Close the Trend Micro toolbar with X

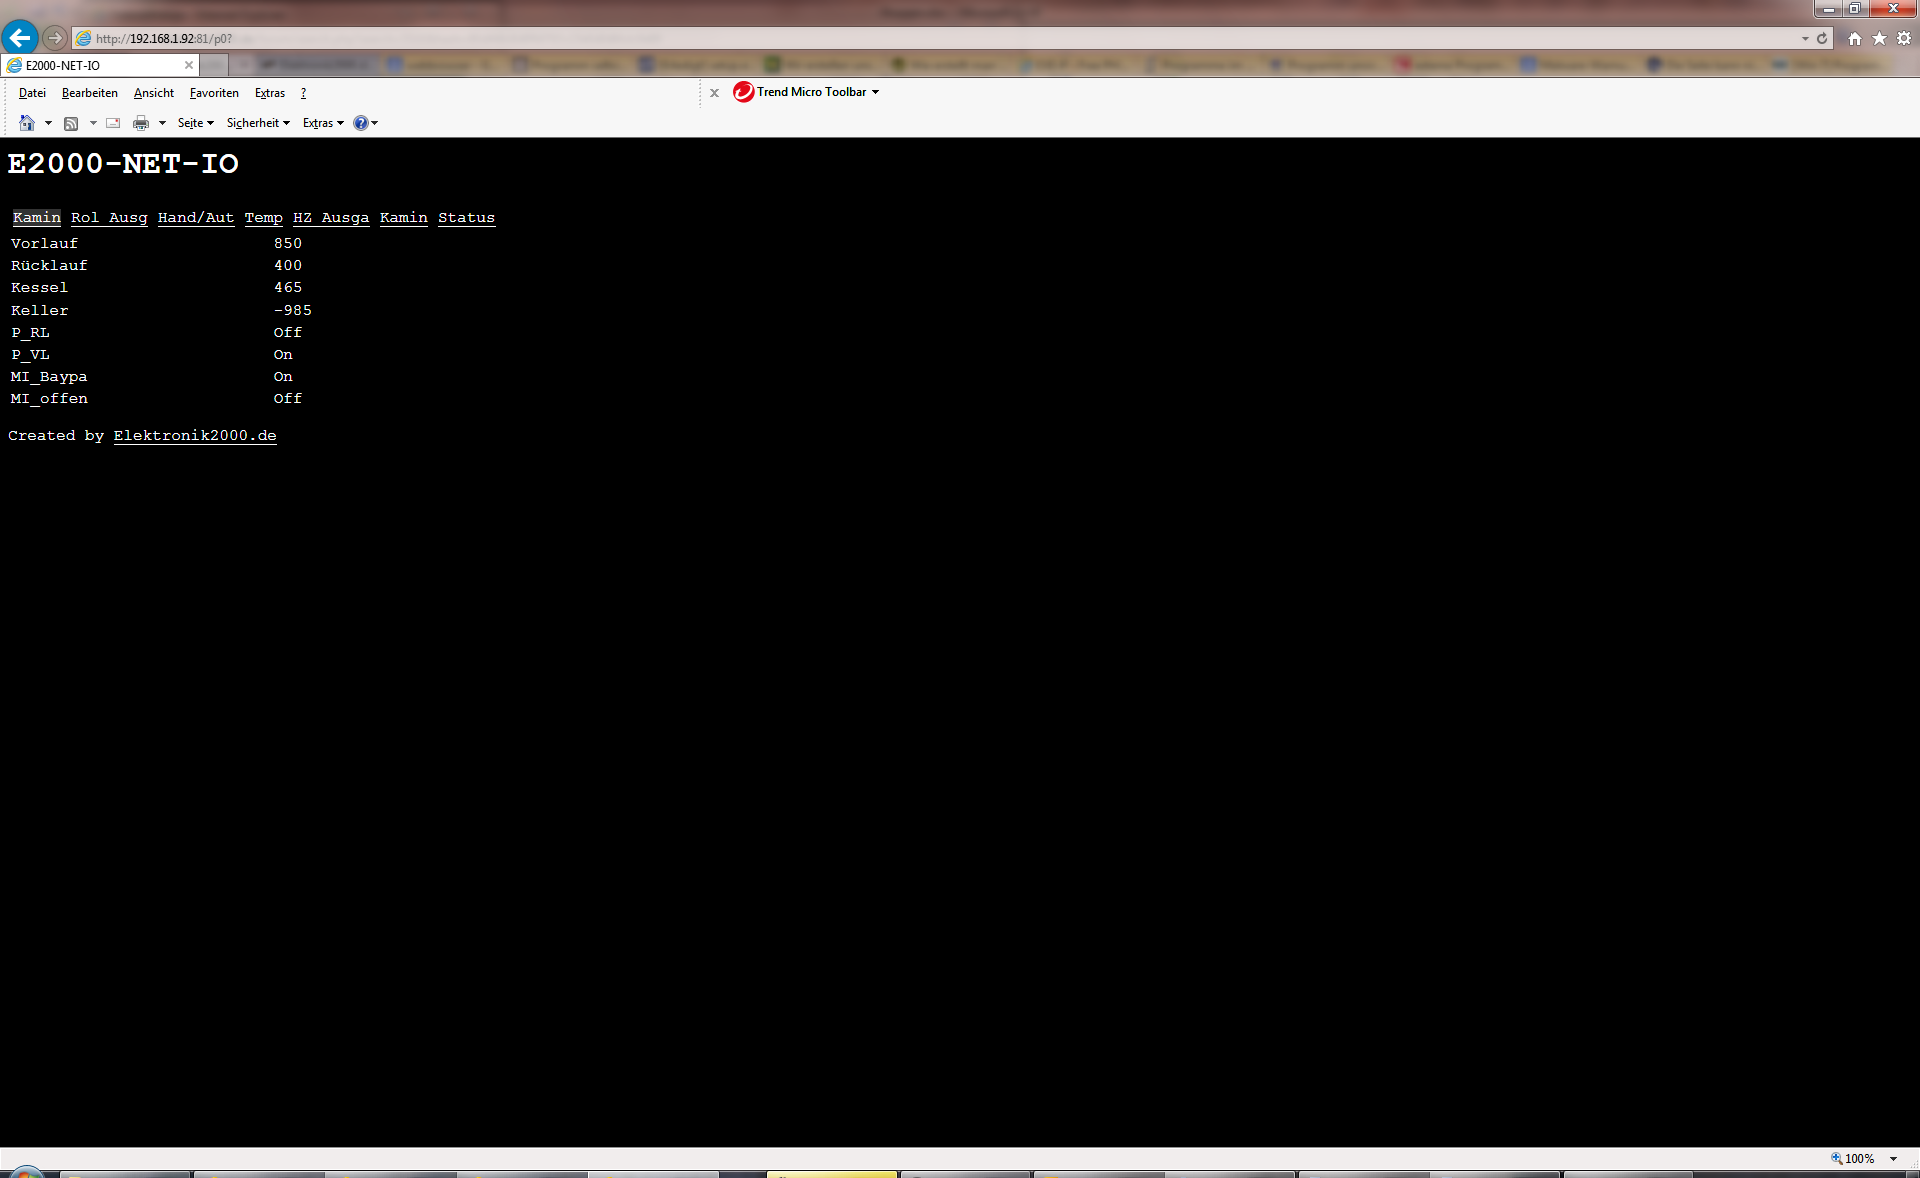coord(714,93)
